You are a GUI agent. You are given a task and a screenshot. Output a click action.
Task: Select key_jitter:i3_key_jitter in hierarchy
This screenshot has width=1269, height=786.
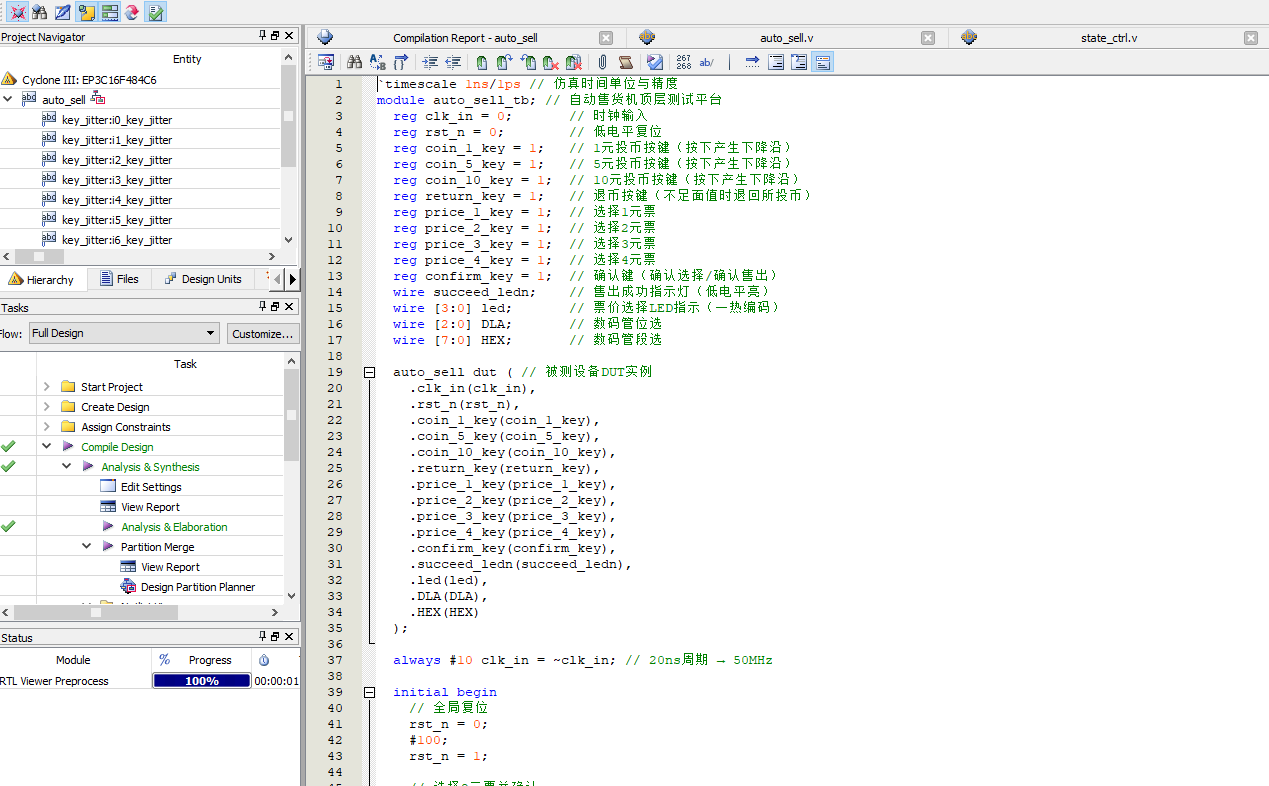[x=117, y=180]
